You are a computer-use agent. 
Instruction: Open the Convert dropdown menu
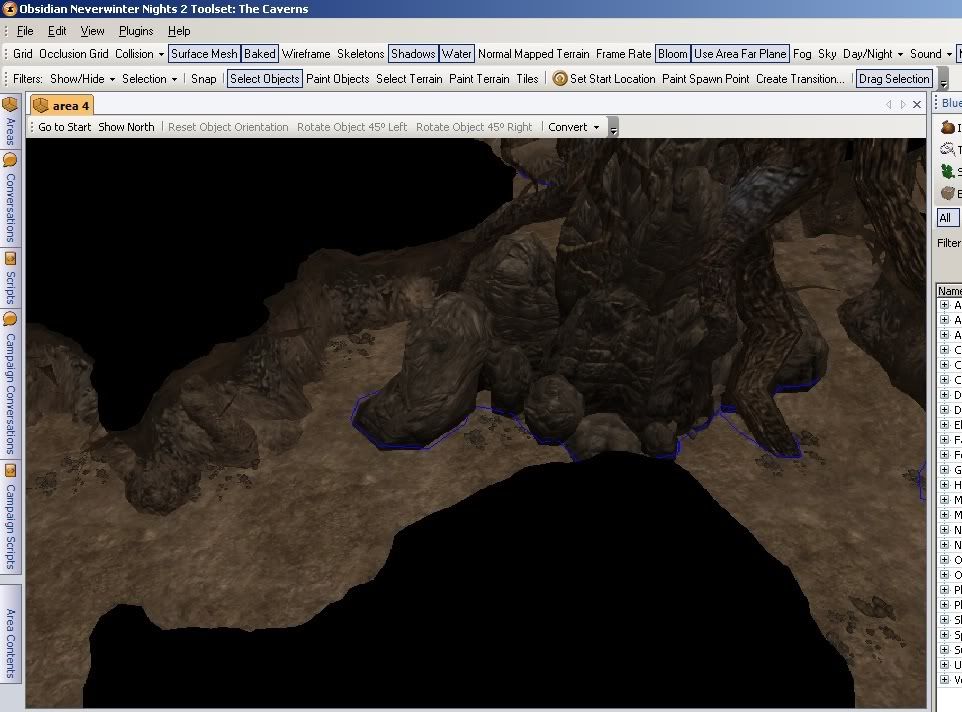point(574,127)
